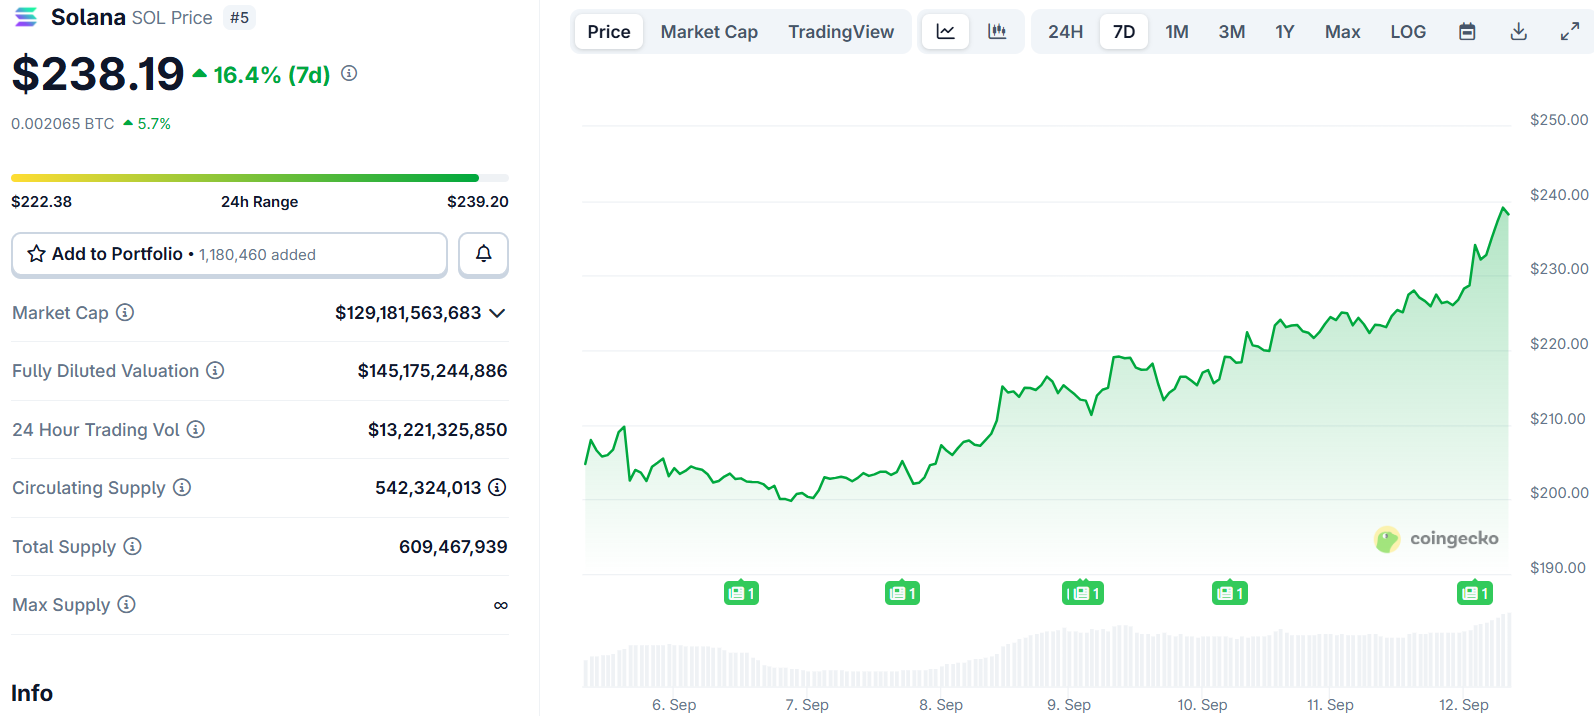Switch to line chart view icon

coord(945,32)
